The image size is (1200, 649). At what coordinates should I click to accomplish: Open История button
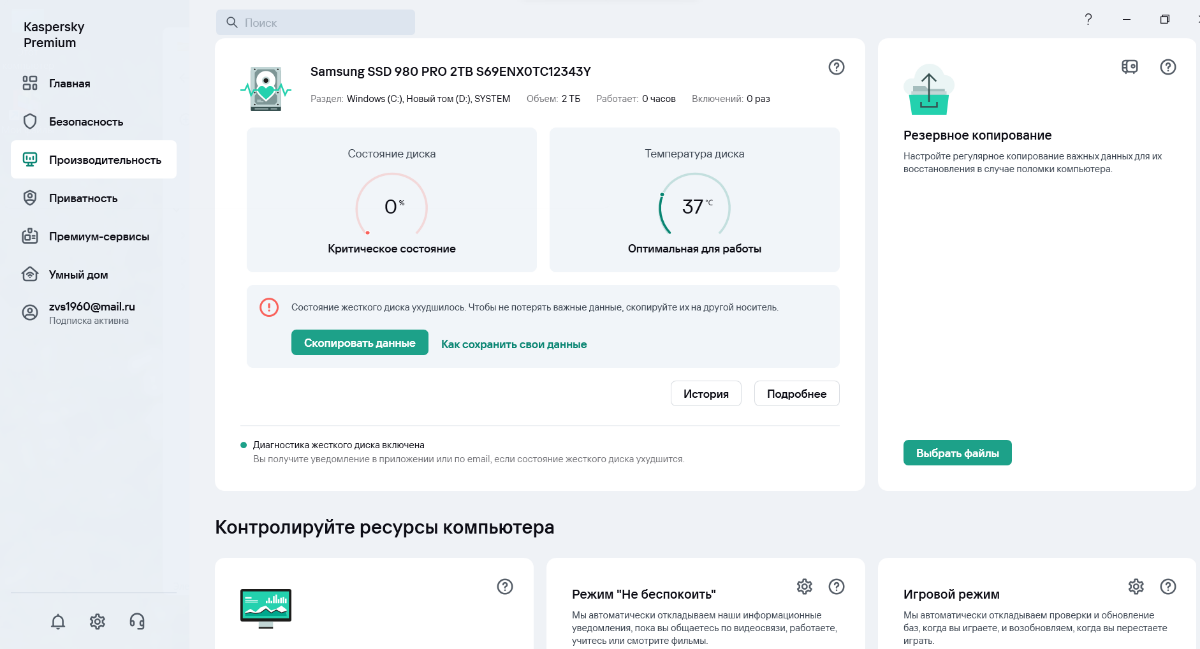point(706,394)
